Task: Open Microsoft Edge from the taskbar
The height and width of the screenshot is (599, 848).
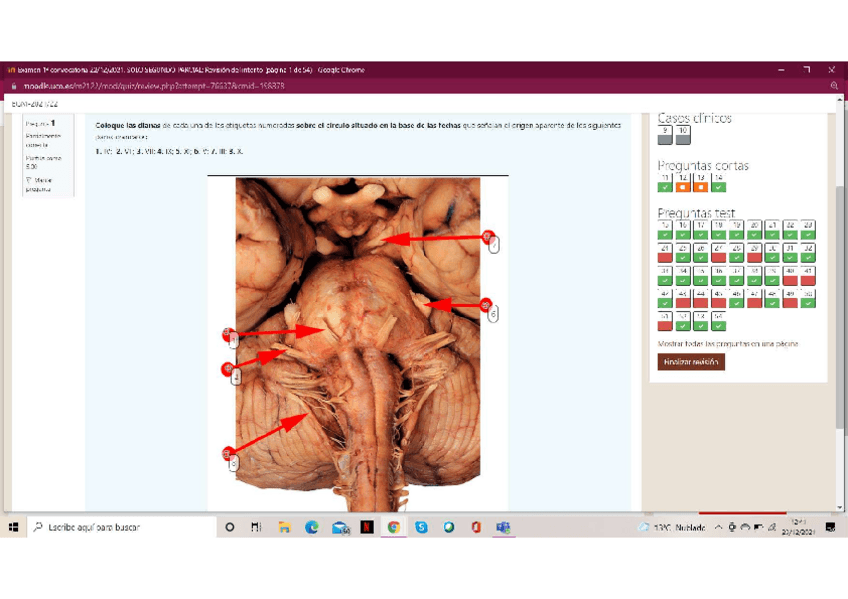Action: pyautogui.click(x=312, y=527)
